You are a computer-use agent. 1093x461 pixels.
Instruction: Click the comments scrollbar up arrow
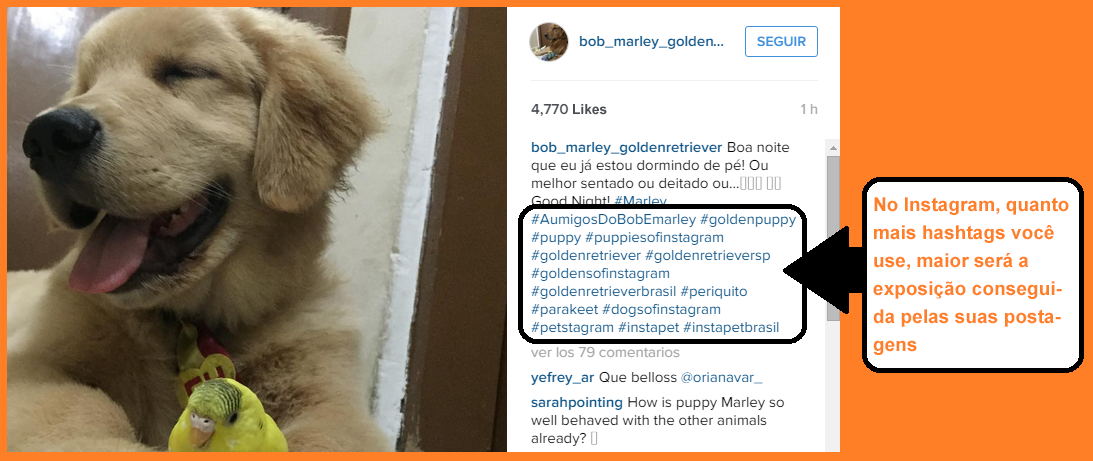click(832, 147)
